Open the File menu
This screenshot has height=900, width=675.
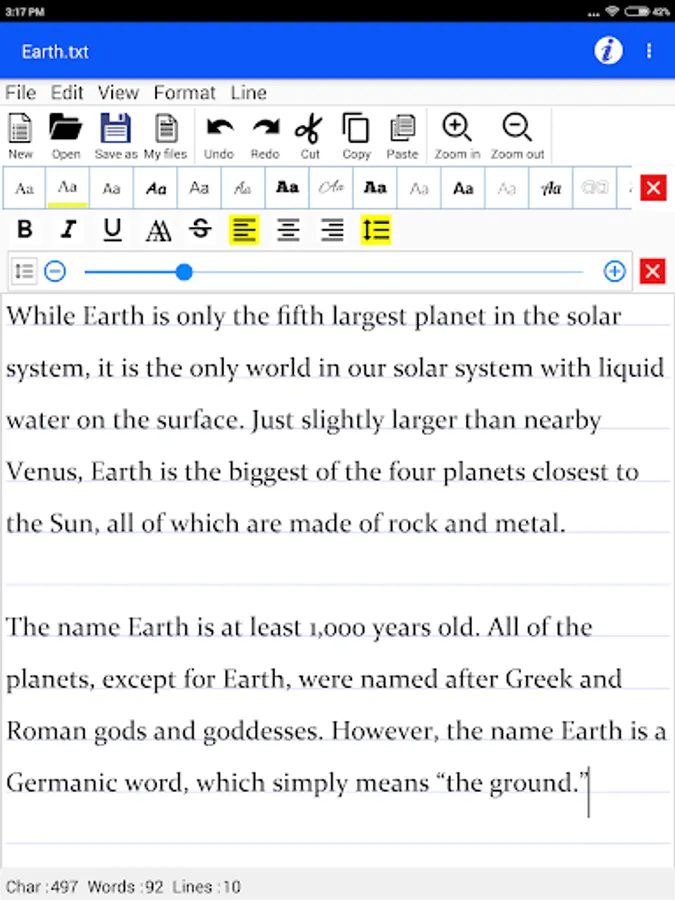click(x=21, y=92)
